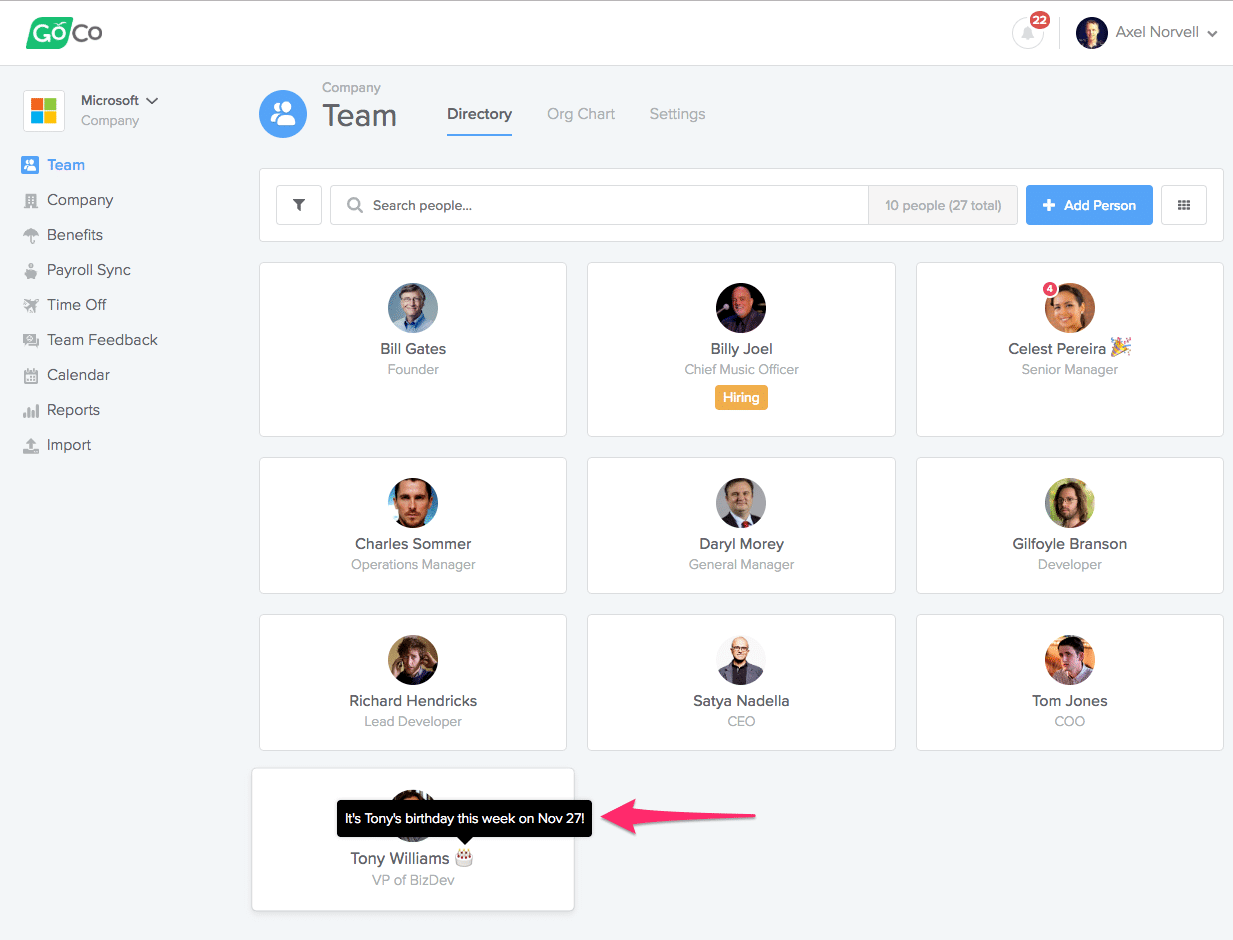Click the Add Person button
The height and width of the screenshot is (940, 1233).
(x=1089, y=204)
